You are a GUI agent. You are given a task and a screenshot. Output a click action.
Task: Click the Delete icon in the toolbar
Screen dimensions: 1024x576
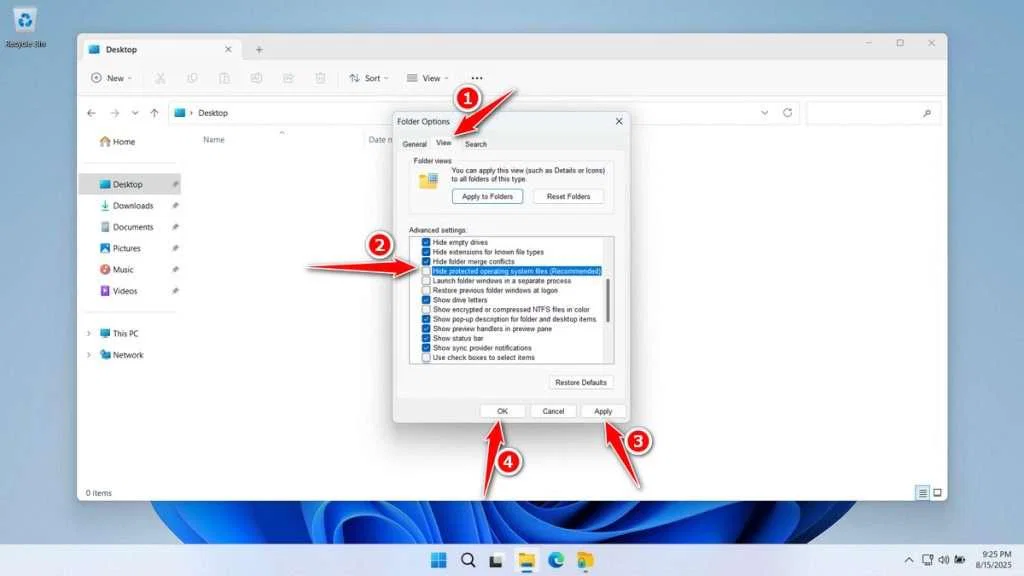319,78
